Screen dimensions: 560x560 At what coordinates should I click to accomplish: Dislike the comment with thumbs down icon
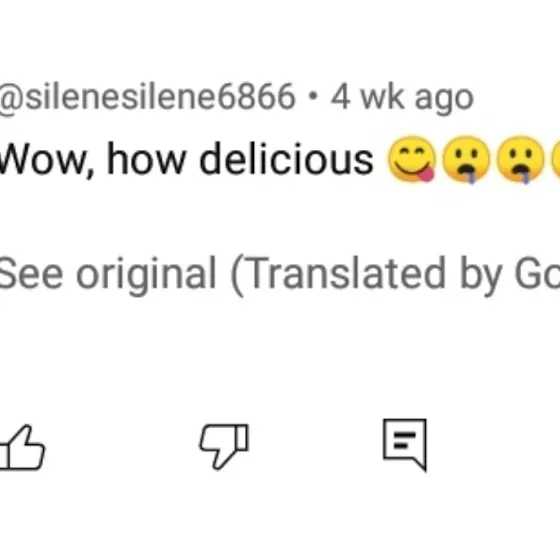(x=224, y=446)
